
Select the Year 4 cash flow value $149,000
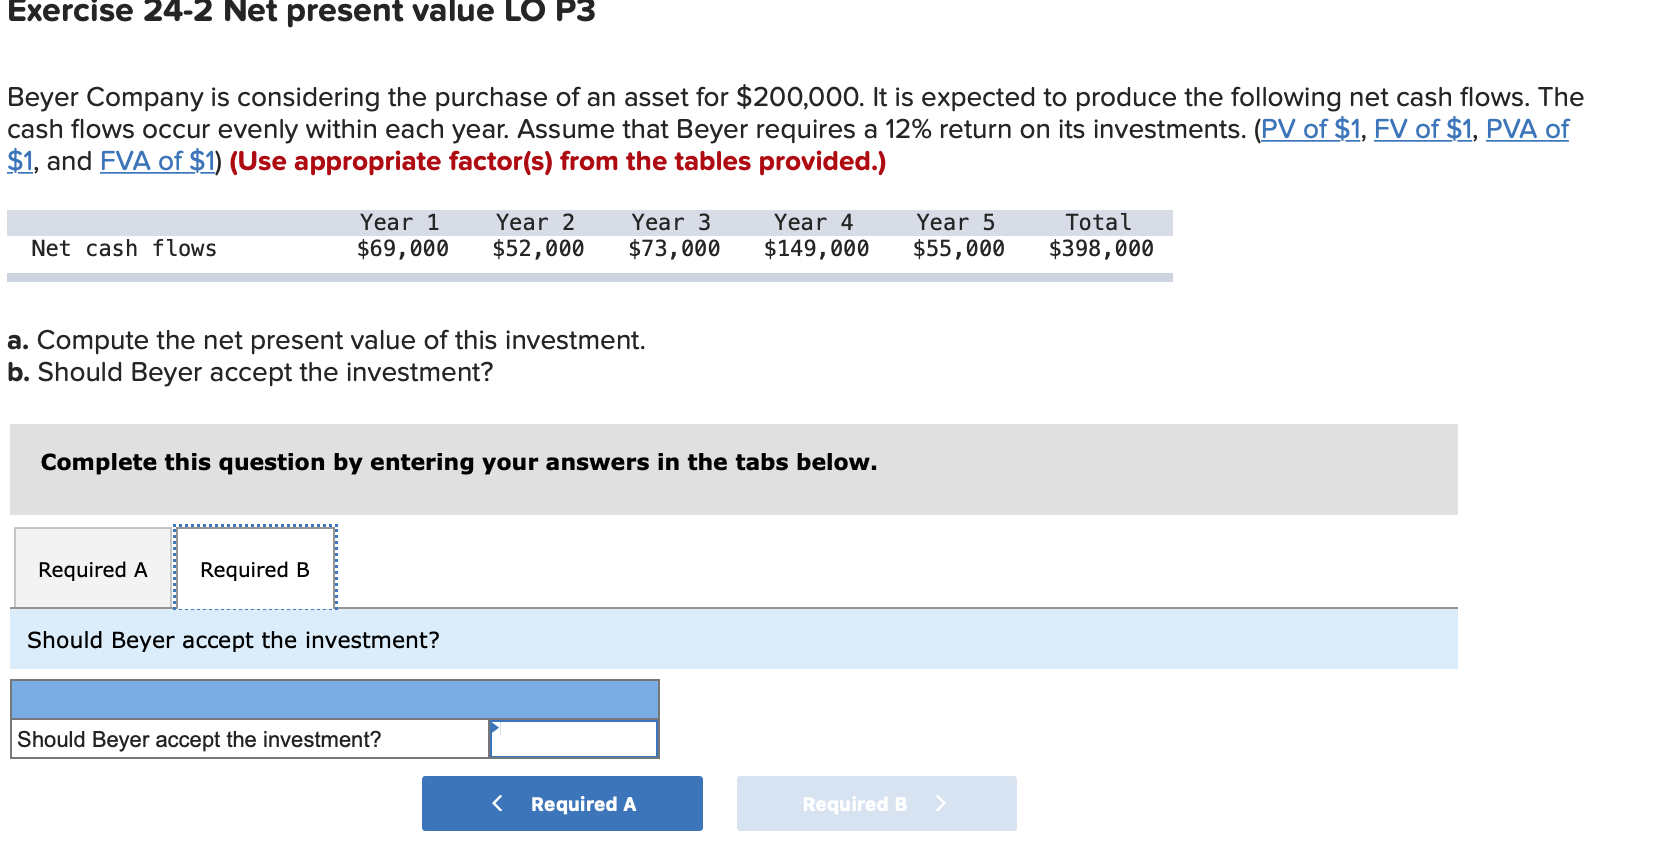(815, 248)
